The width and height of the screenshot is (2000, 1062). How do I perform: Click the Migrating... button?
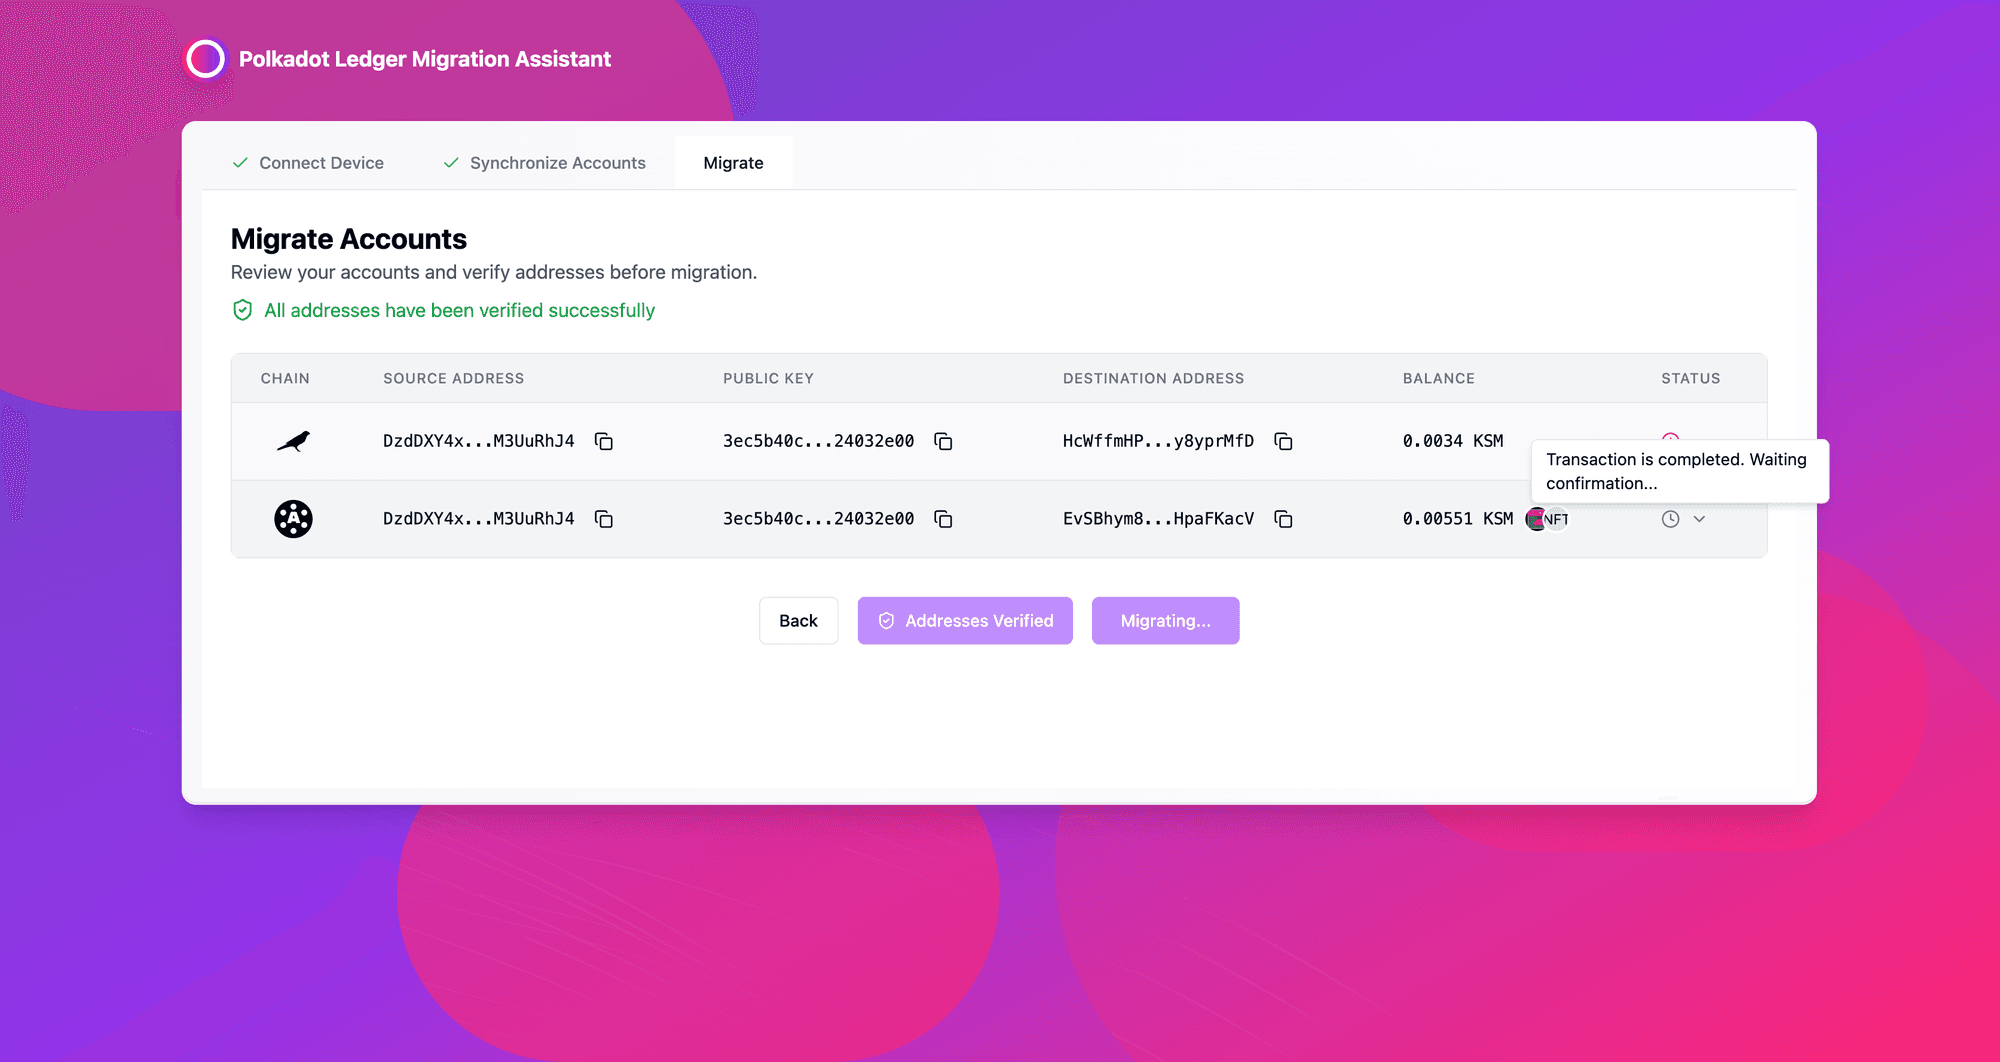[1165, 621]
